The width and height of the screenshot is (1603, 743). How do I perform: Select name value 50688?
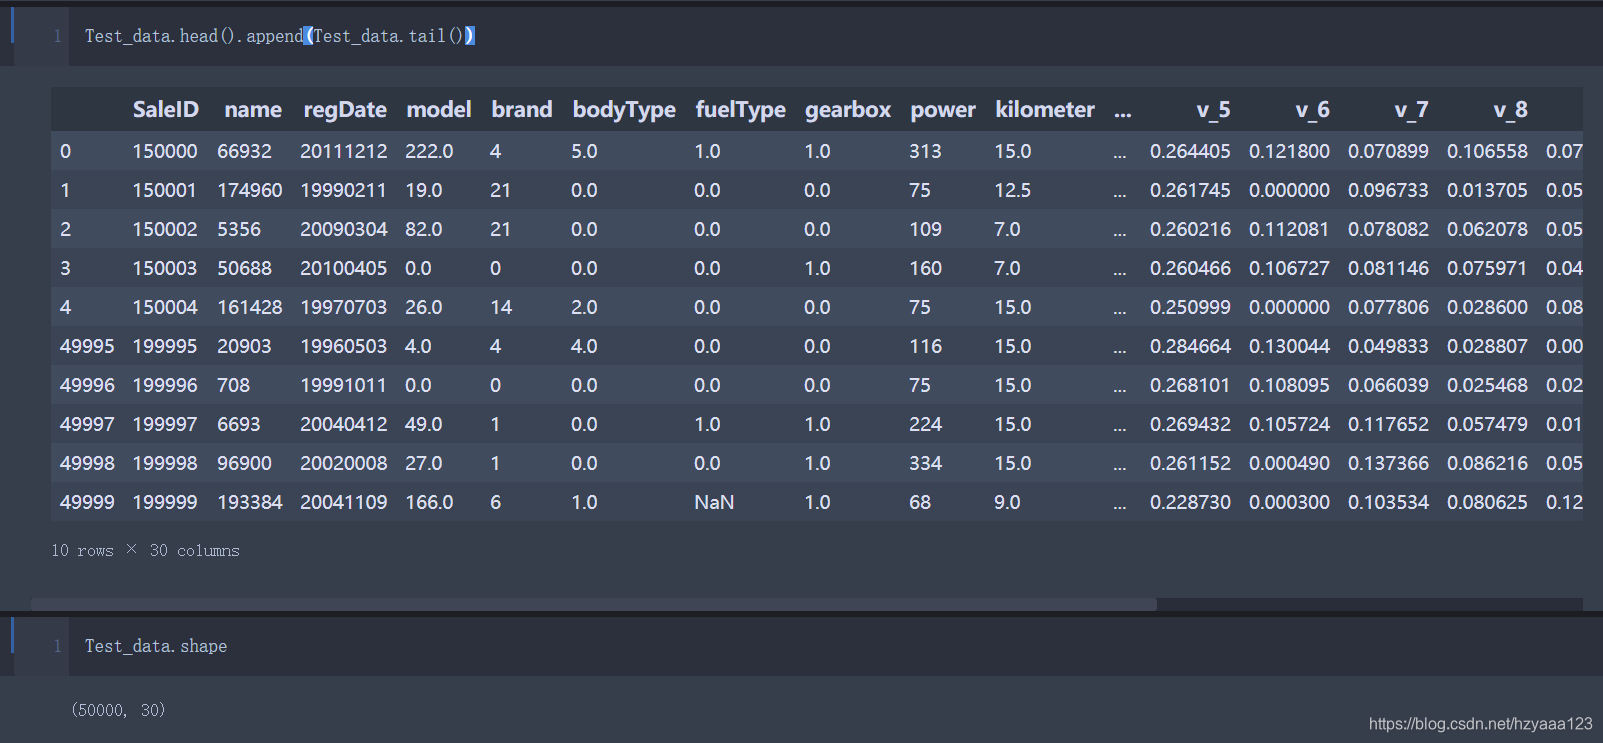[244, 268]
